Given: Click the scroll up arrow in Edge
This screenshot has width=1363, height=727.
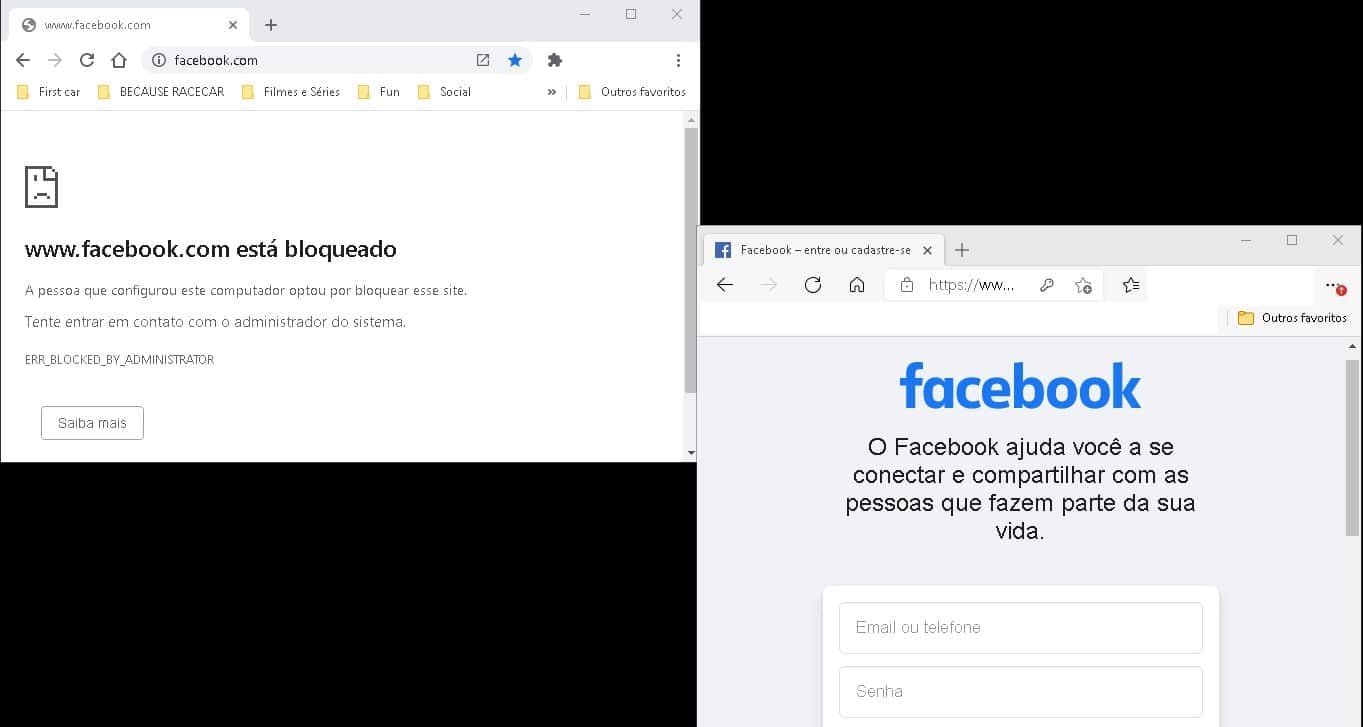Looking at the screenshot, I should tap(1353, 346).
